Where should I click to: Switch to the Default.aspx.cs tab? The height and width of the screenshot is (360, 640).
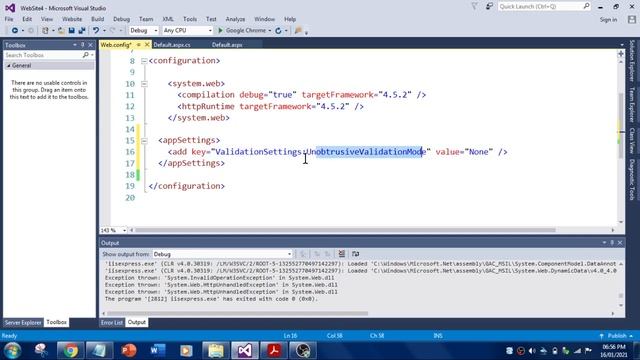(x=172, y=45)
